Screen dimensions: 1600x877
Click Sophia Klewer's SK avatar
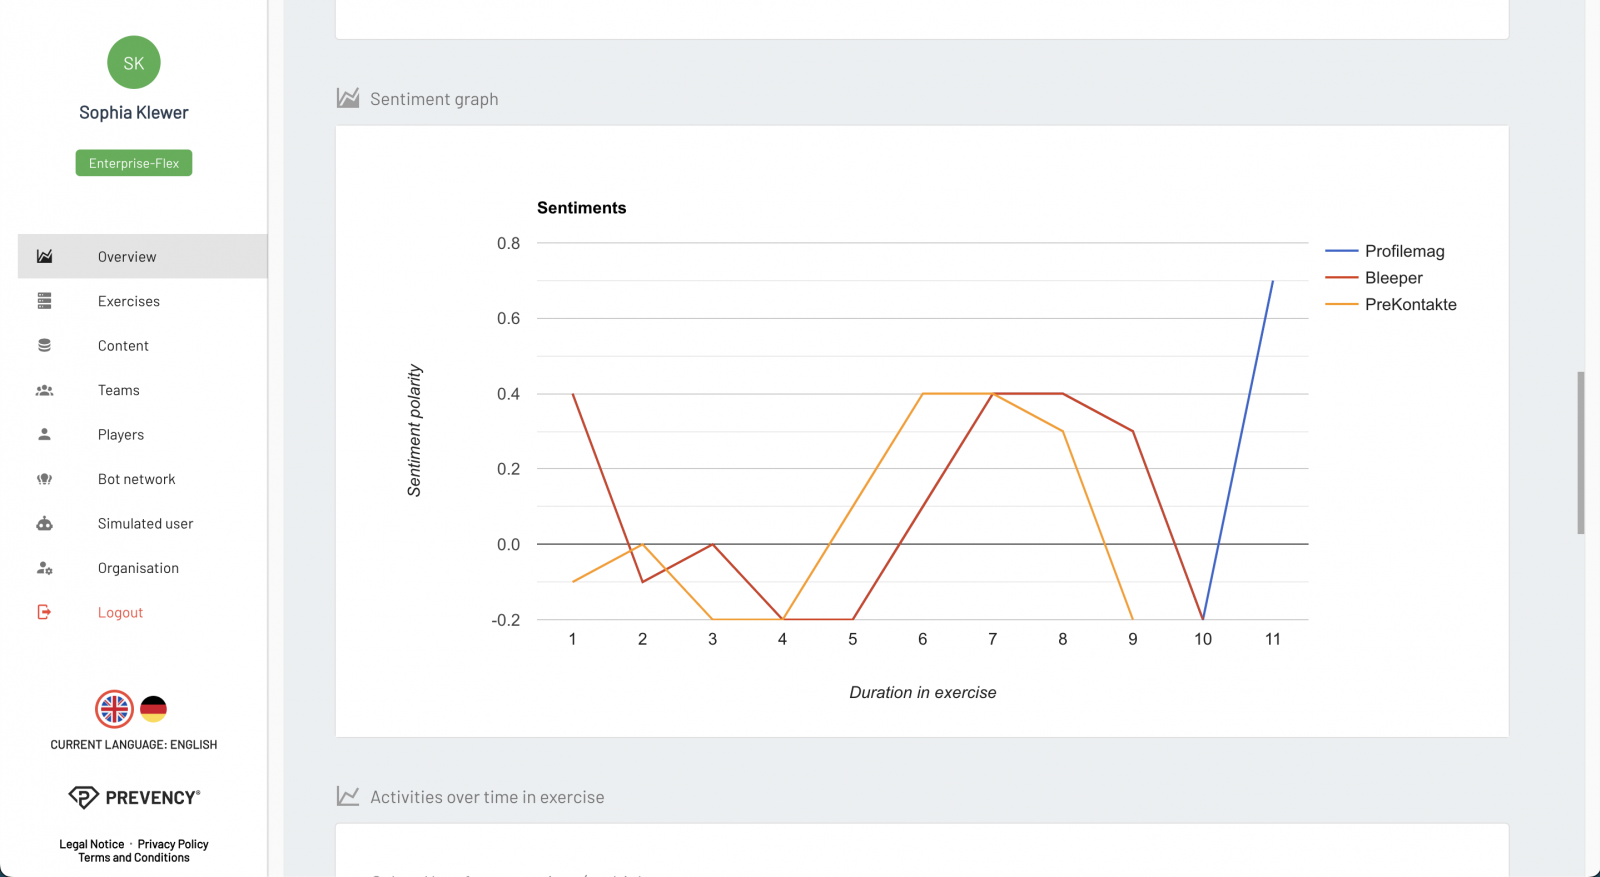point(133,62)
